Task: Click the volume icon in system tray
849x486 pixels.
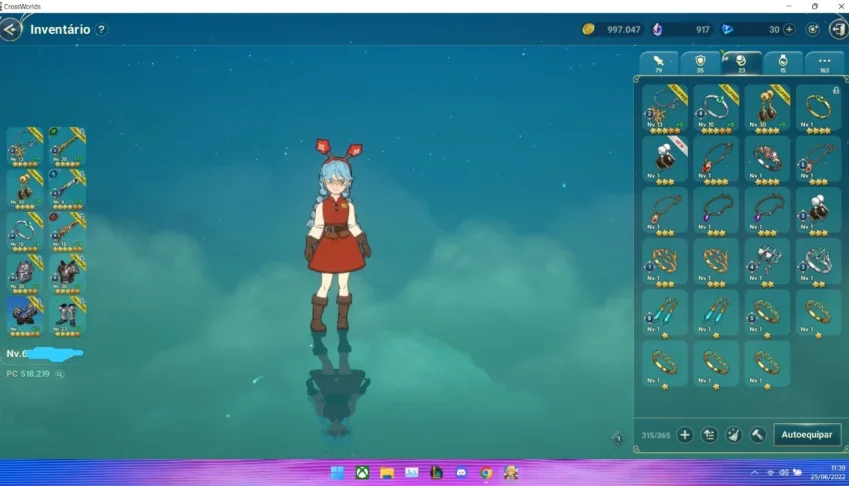Action: pyautogui.click(x=783, y=472)
